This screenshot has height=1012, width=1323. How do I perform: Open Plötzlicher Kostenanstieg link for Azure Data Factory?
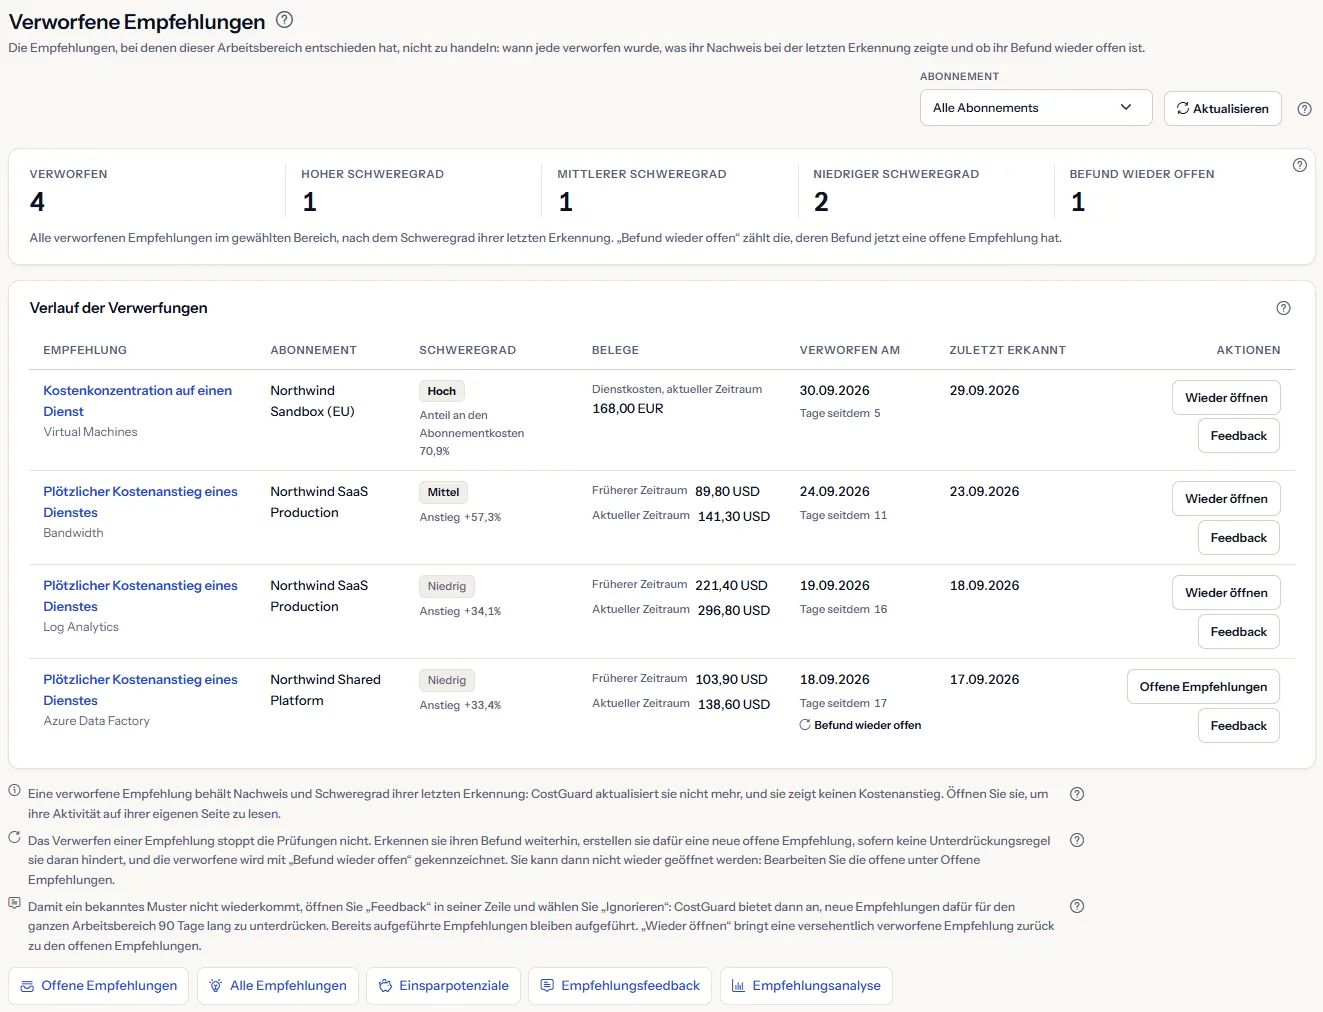pos(141,690)
